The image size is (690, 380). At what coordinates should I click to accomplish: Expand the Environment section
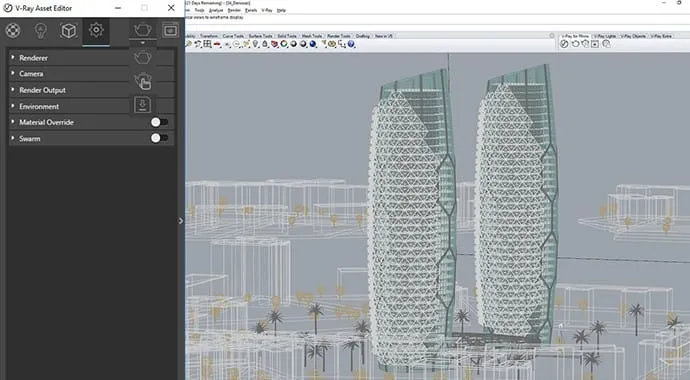pyautogui.click(x=91, y=106)
